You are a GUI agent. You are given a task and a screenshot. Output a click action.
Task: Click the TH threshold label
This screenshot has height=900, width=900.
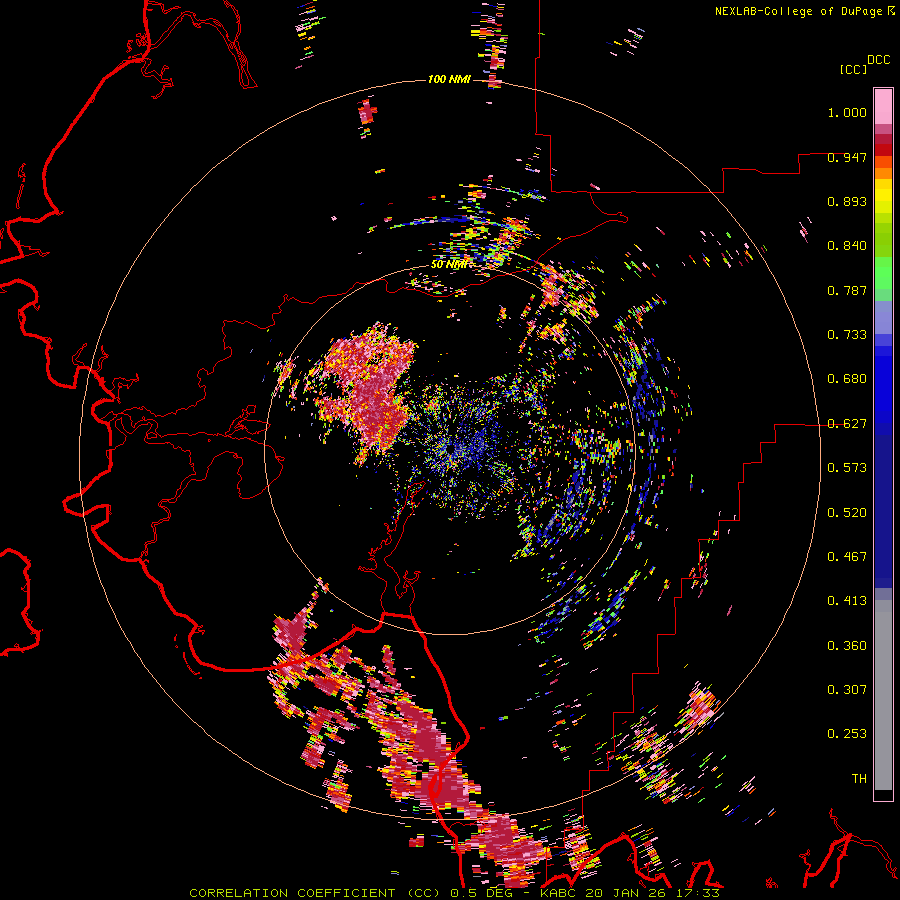tap(859, 779)
